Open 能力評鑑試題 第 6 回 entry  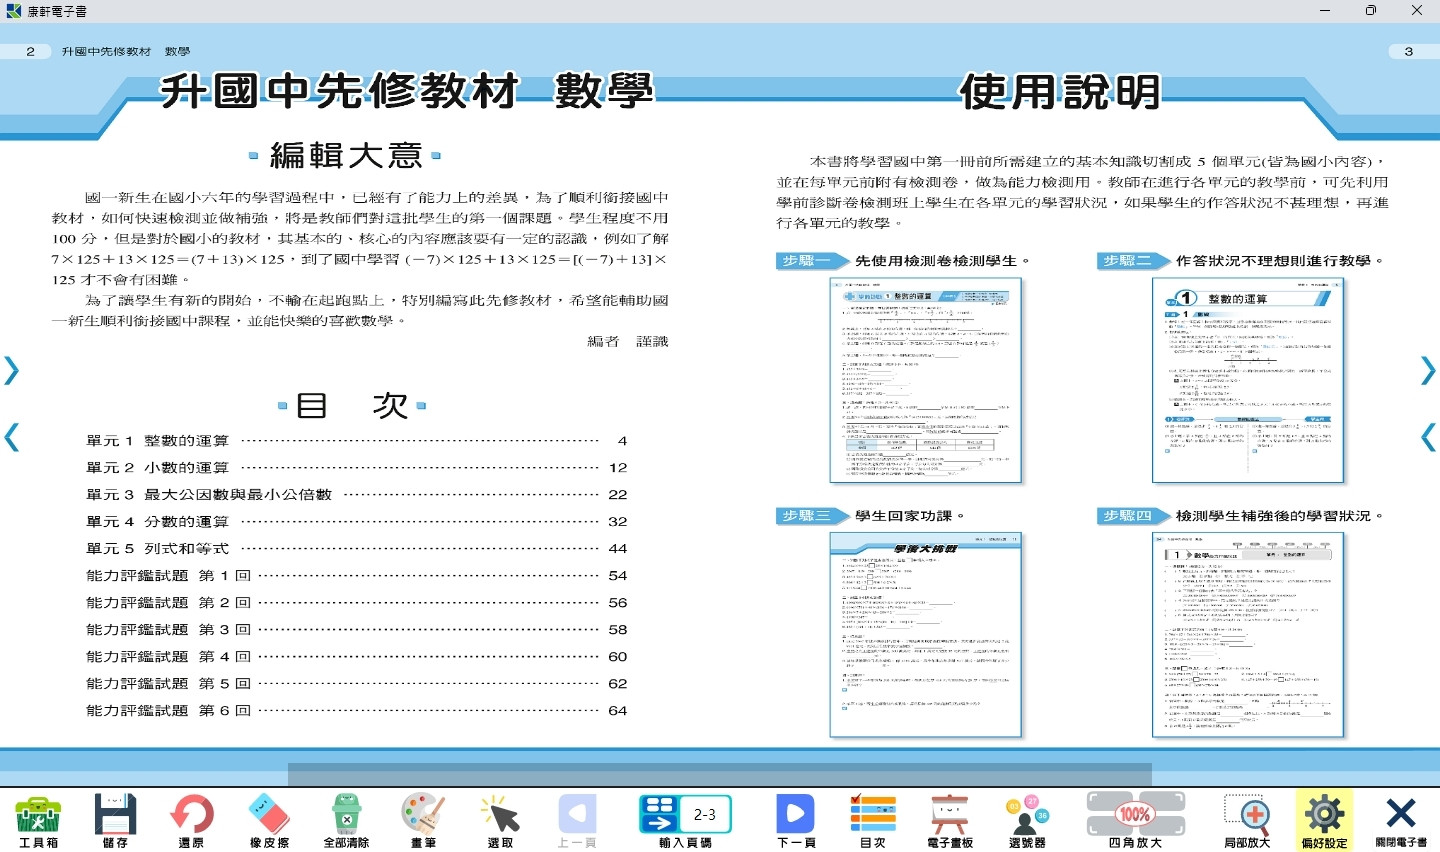[357, 711]
